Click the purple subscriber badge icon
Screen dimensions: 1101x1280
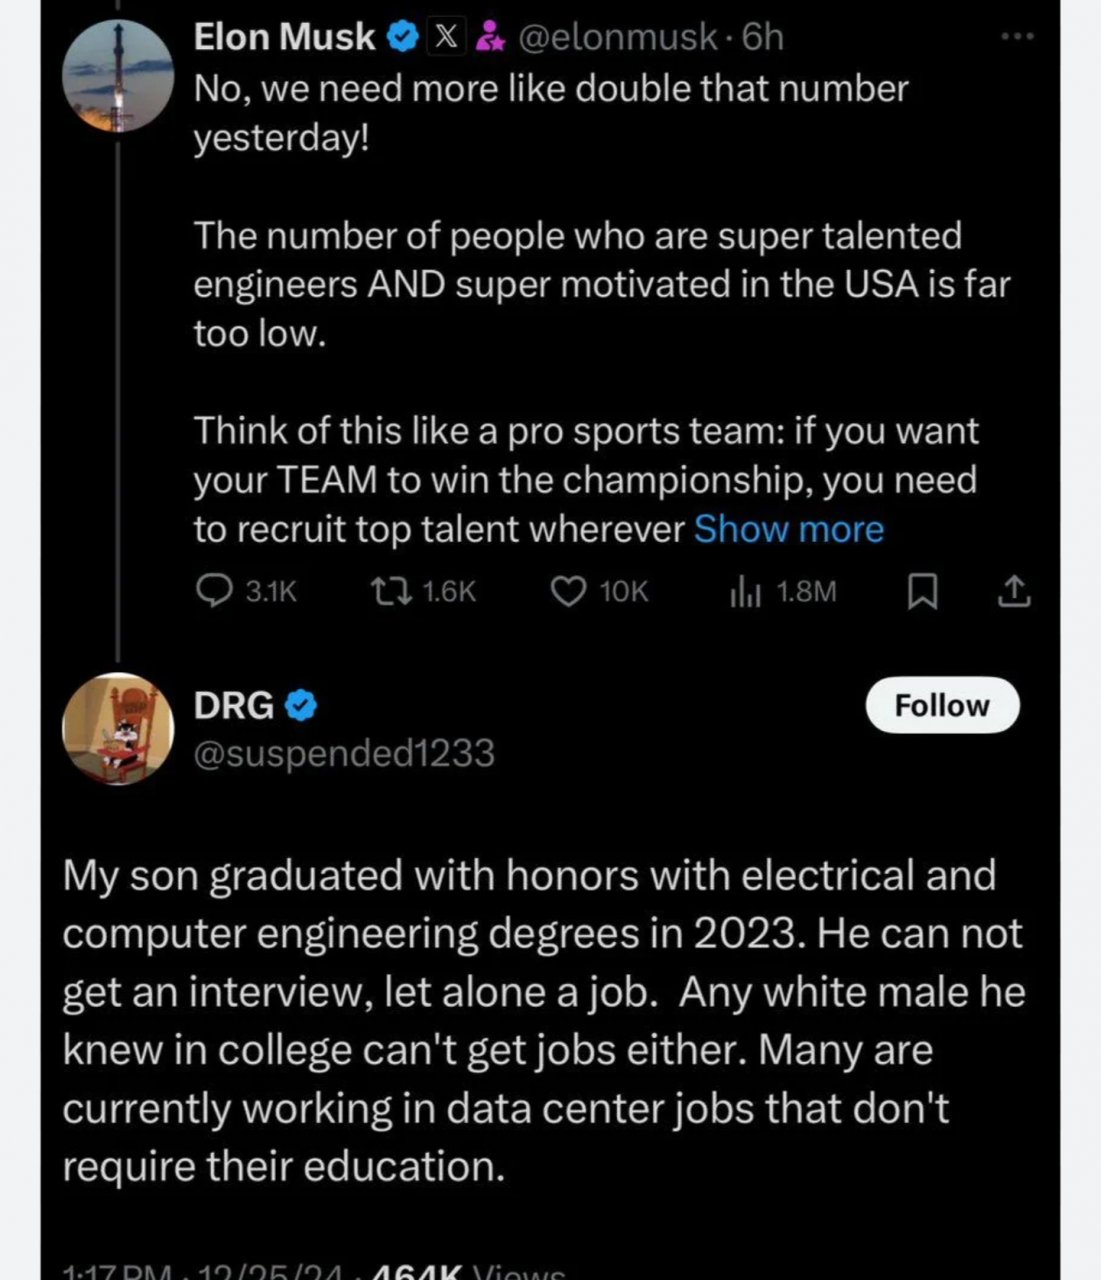click(x=489, y=38)
